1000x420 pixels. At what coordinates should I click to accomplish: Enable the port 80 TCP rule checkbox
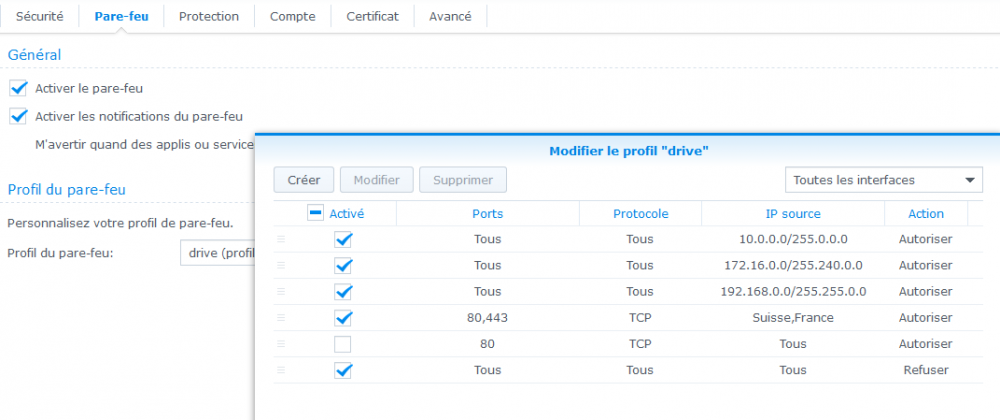[x=342, y=344]
